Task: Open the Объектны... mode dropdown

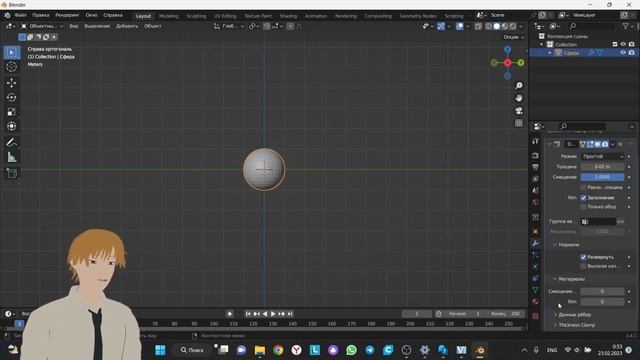Action: coord(42,26)
